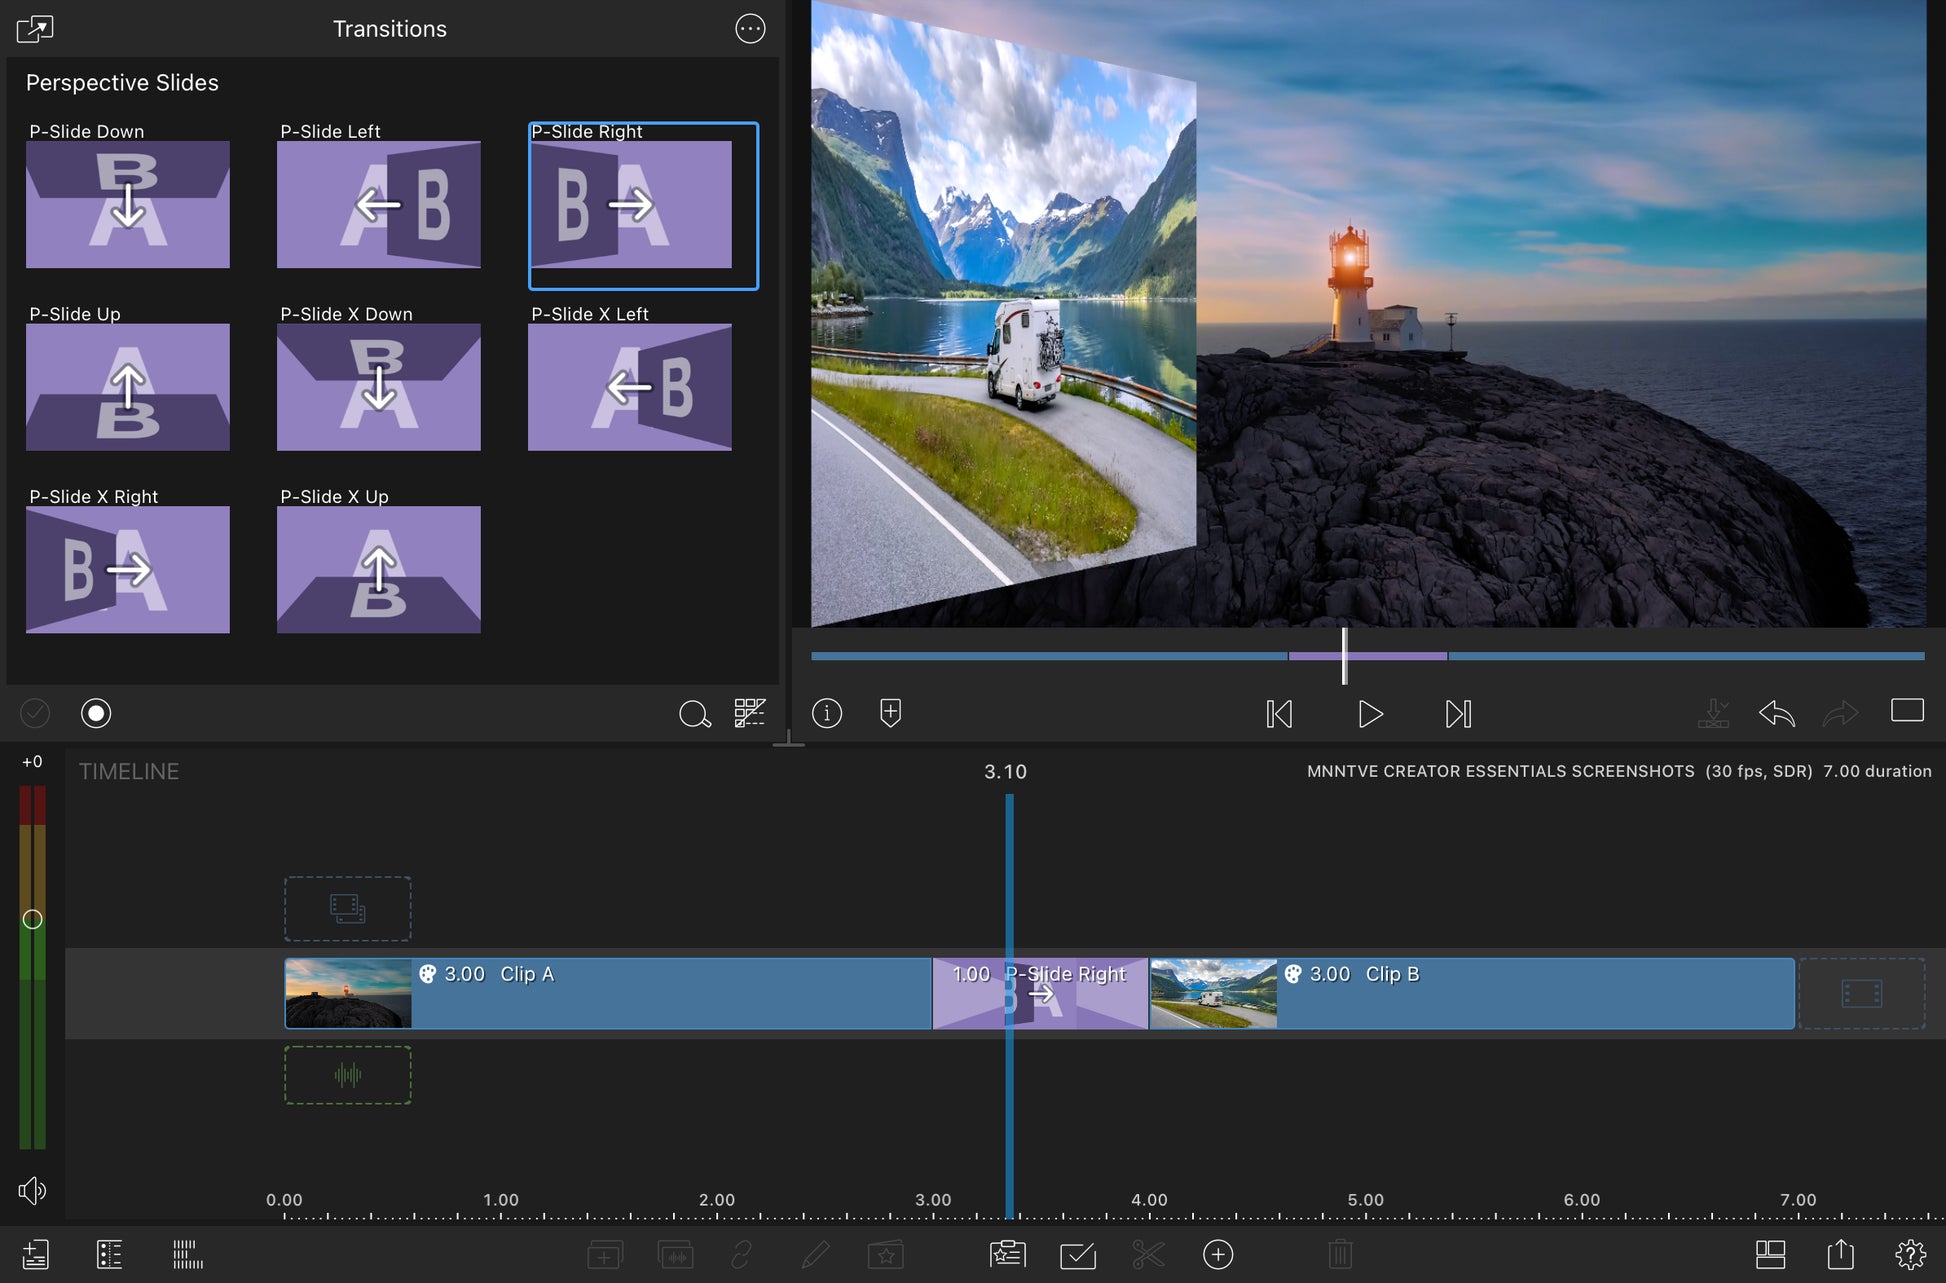Mute audio with the speaker icon
The width and height of the screenshot is (1946, 1283).
pos(32,1190)
